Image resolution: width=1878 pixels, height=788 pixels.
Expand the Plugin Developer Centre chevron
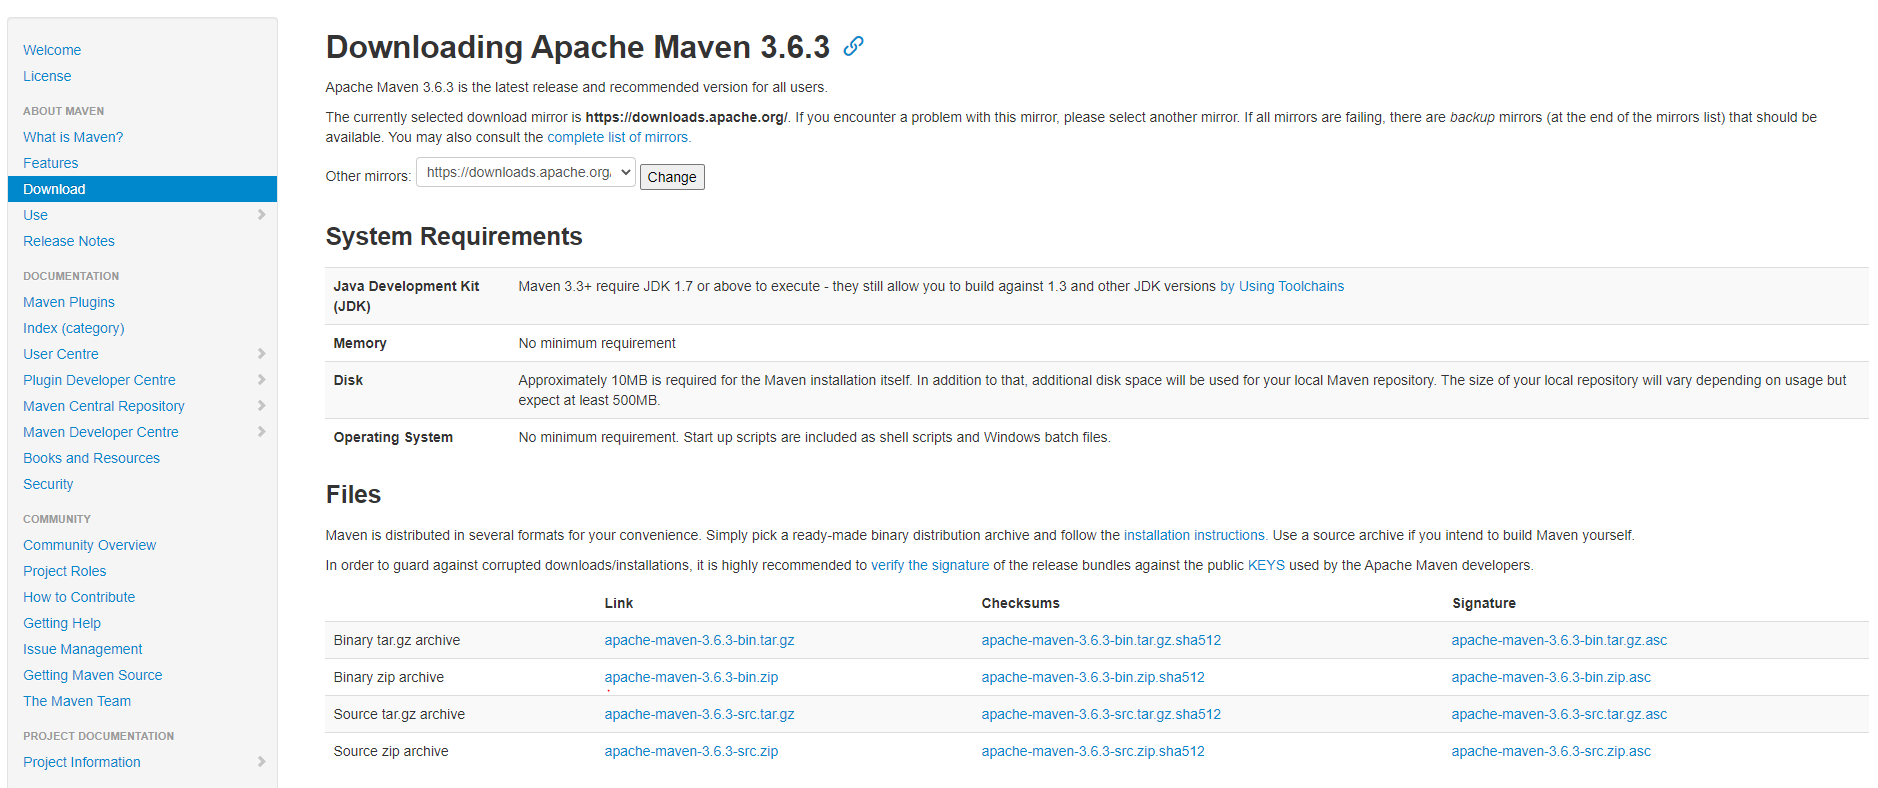[261, 380]
